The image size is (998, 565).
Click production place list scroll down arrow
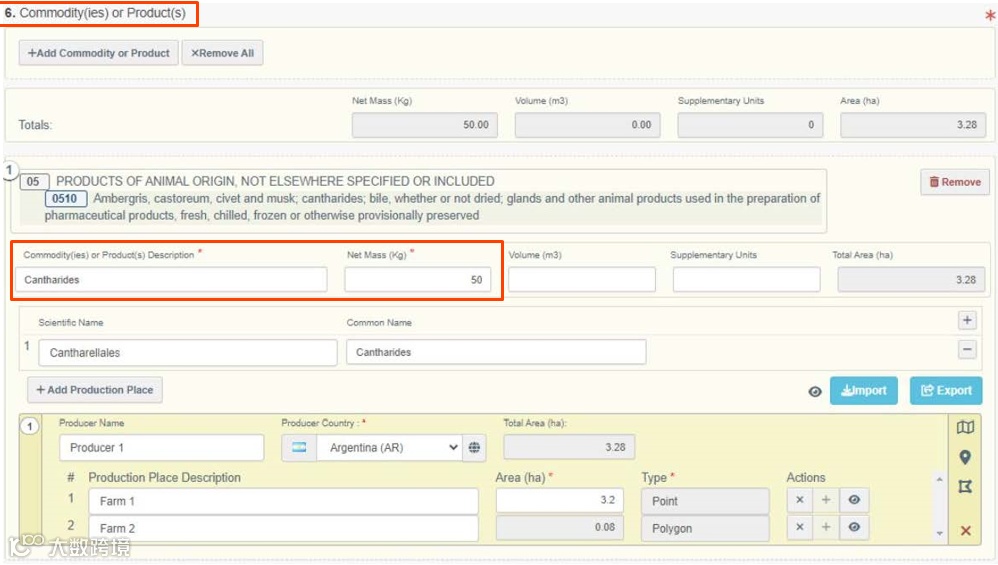coord(939,533)
